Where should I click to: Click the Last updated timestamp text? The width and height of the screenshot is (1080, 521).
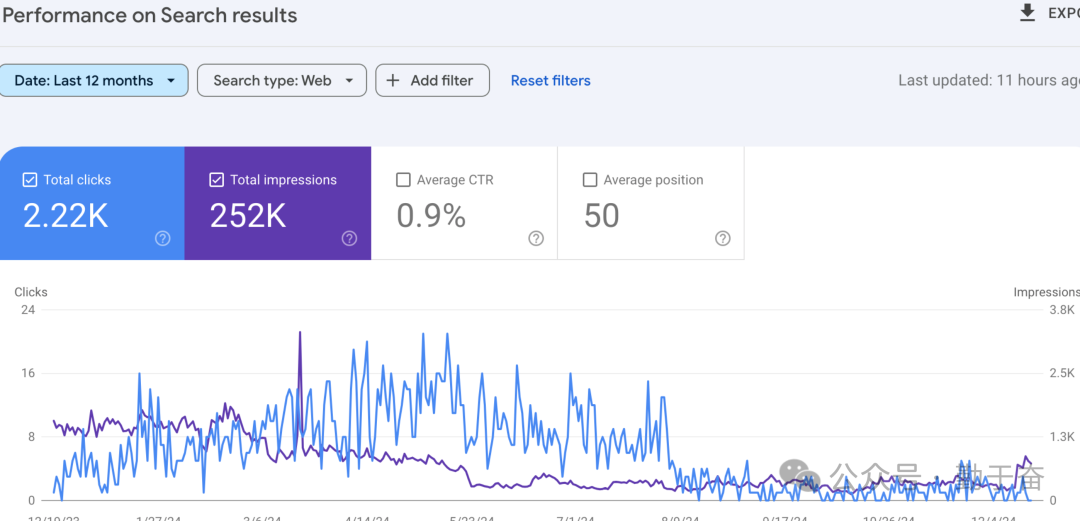tap(988, 80)
